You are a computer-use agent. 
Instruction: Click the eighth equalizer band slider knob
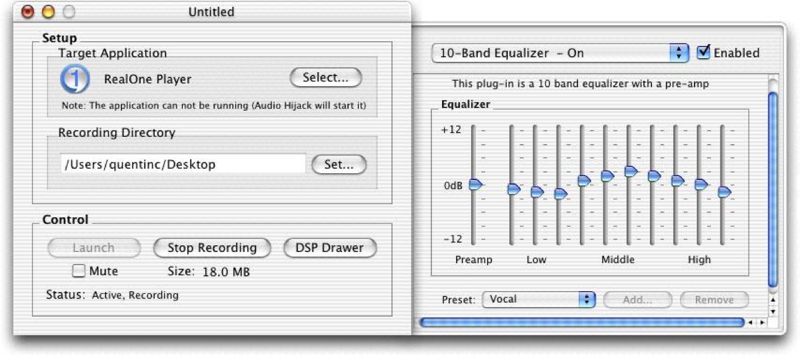tap(678, 181)
